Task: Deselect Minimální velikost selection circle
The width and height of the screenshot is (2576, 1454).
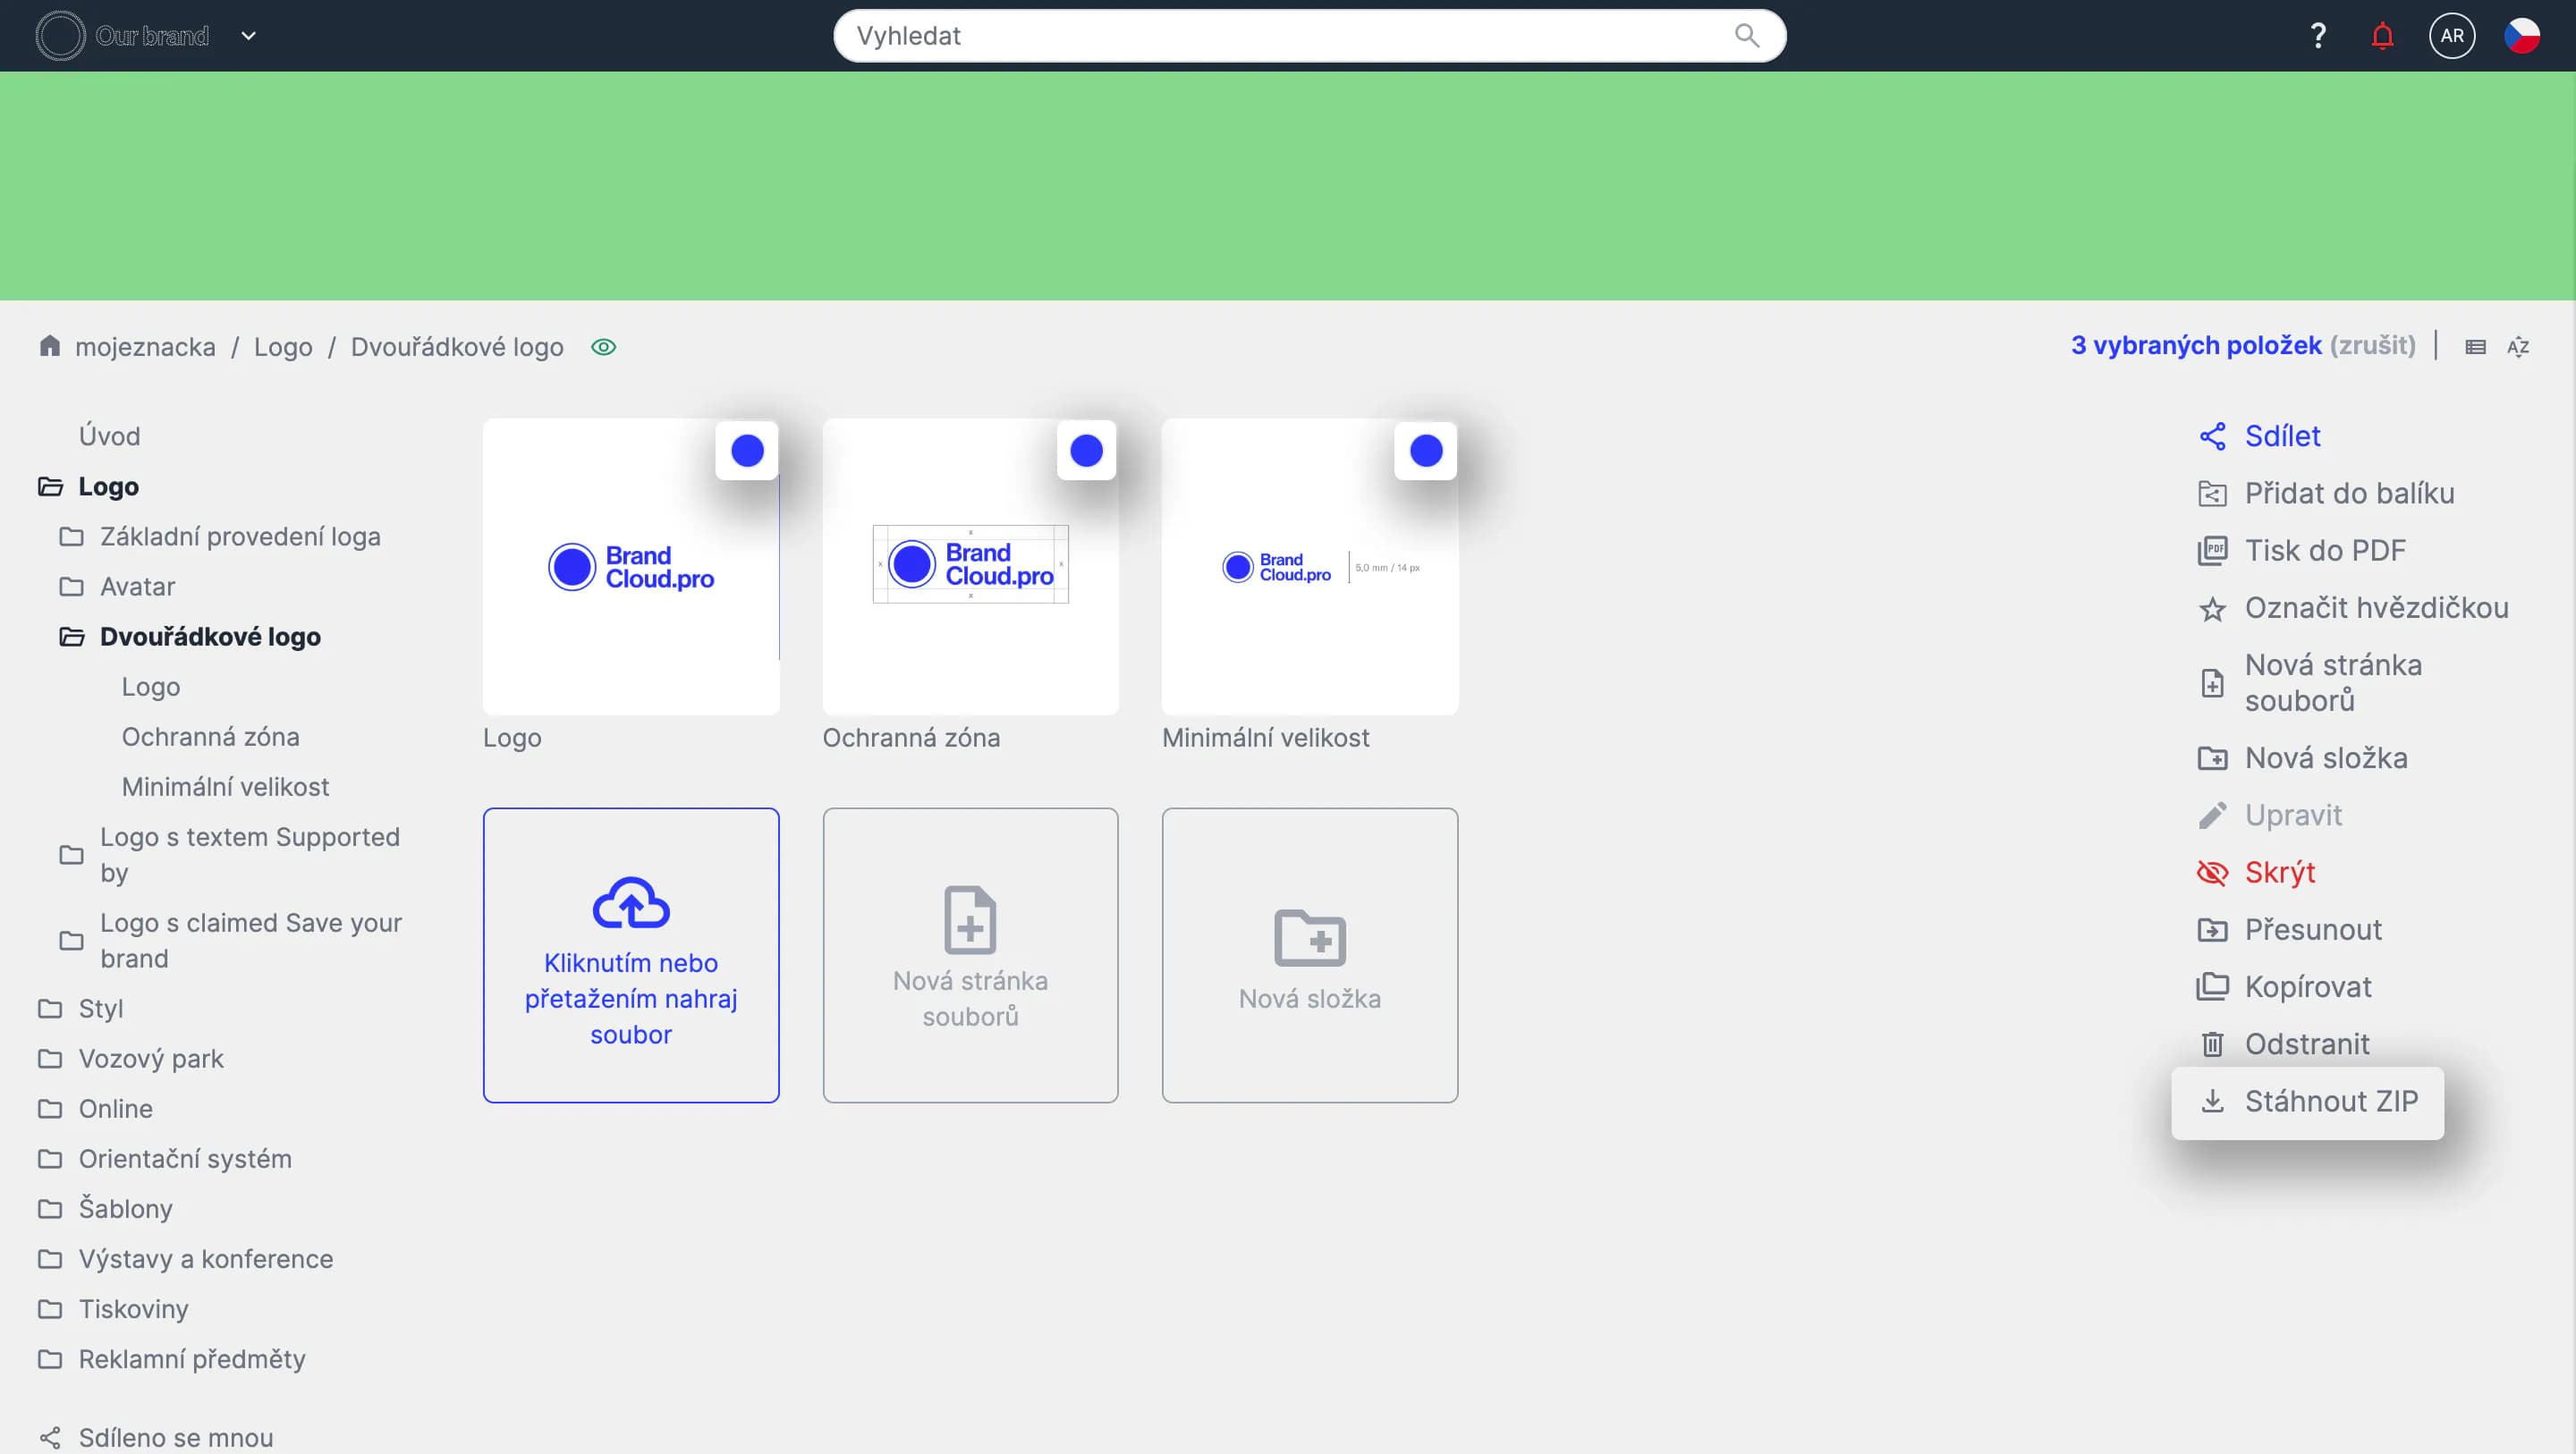Action: tap(1425, 451)
